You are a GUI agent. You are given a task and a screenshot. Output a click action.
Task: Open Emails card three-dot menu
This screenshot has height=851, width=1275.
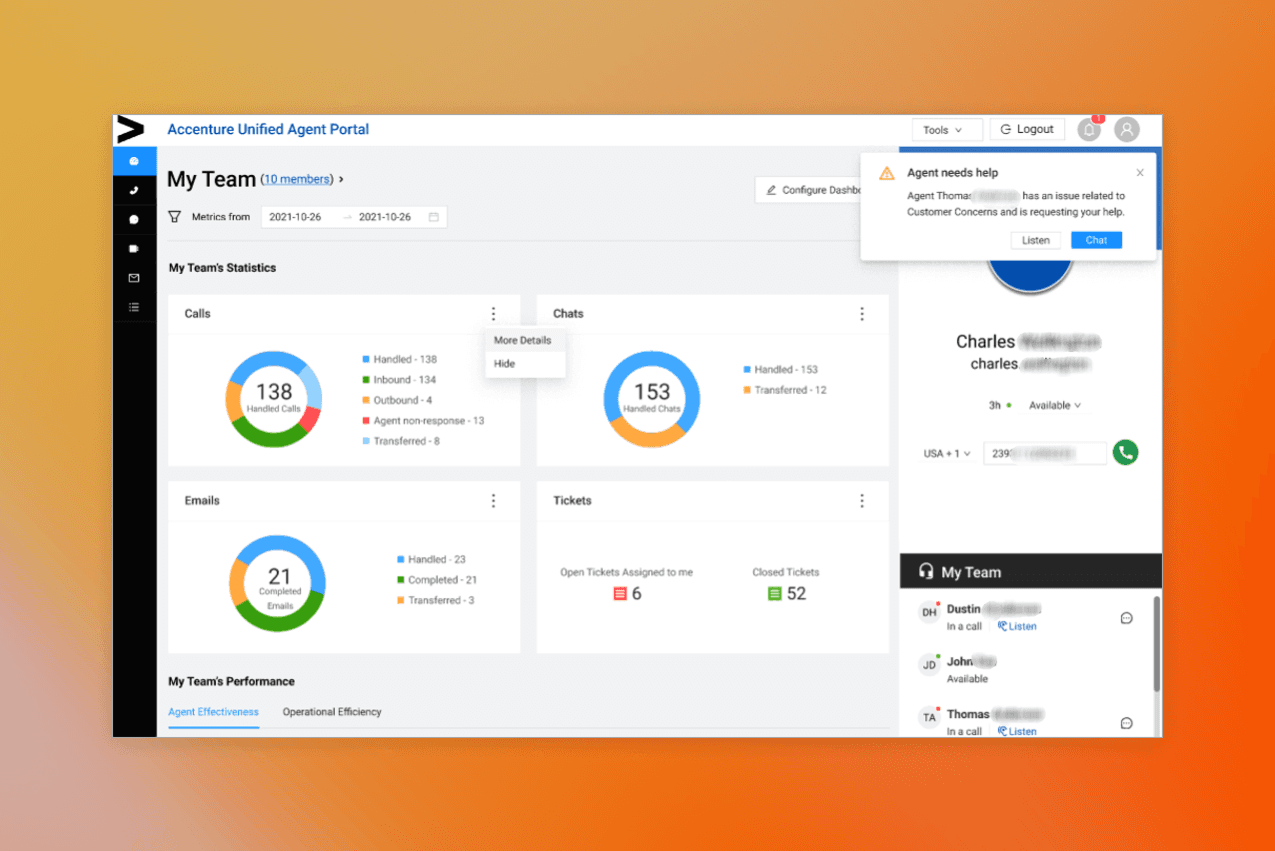[493, 500]
